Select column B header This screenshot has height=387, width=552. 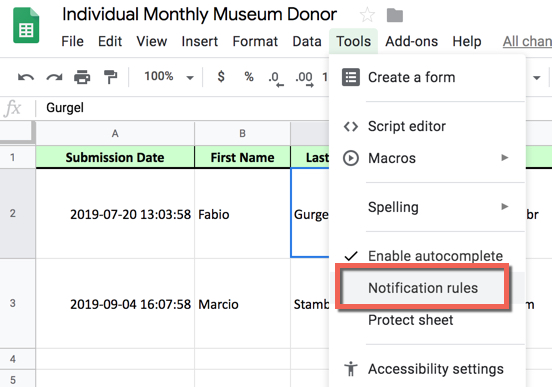coord(242,133)
